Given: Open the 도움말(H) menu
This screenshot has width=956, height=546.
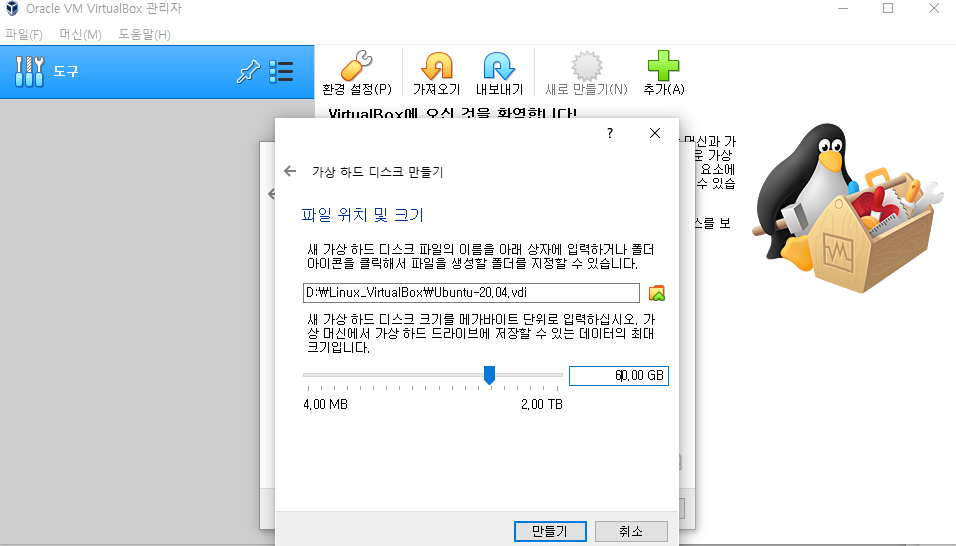Looking at the screenshot, I should 144,34.
